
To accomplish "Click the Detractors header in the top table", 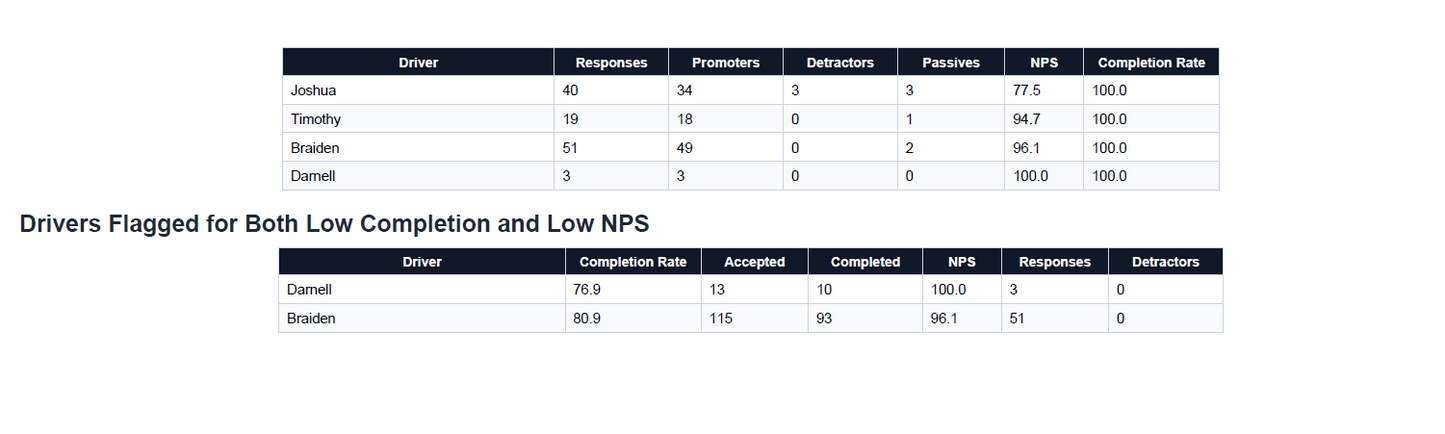I will (x=840, y=62).
